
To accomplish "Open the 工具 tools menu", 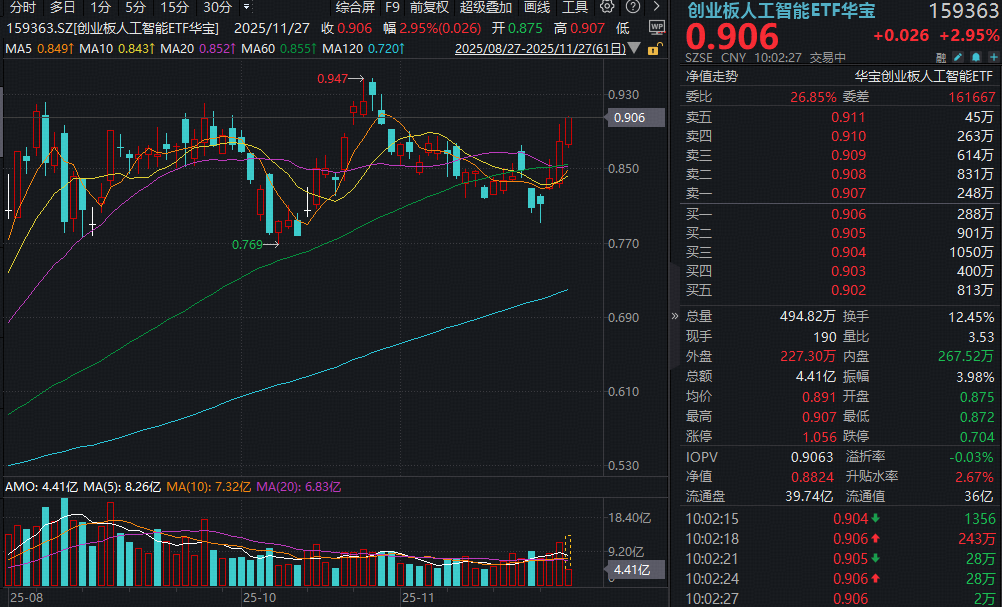I will coord(575,6).
